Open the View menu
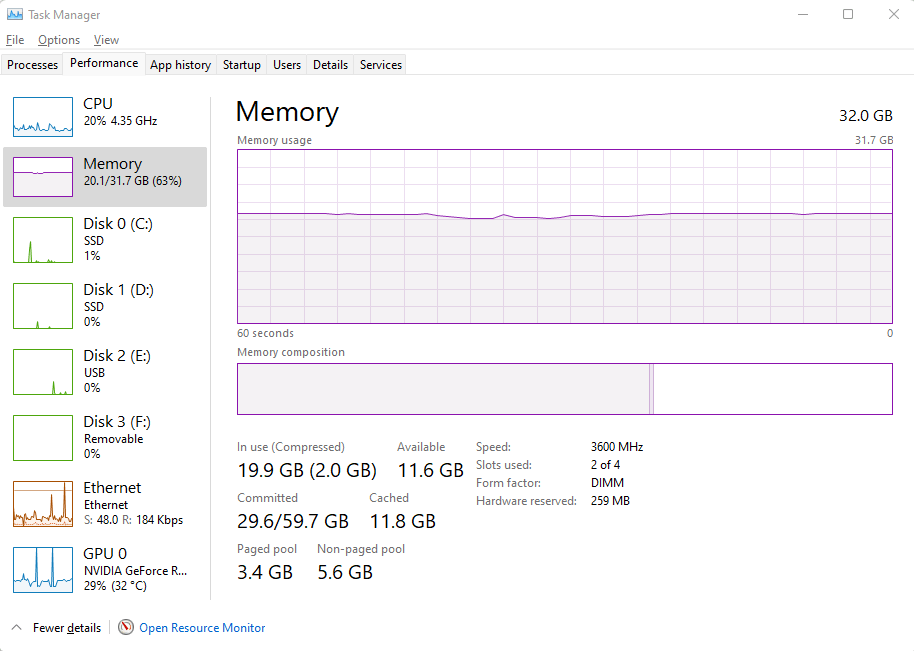This screenshot has width=914, height=651. [106, 40]
